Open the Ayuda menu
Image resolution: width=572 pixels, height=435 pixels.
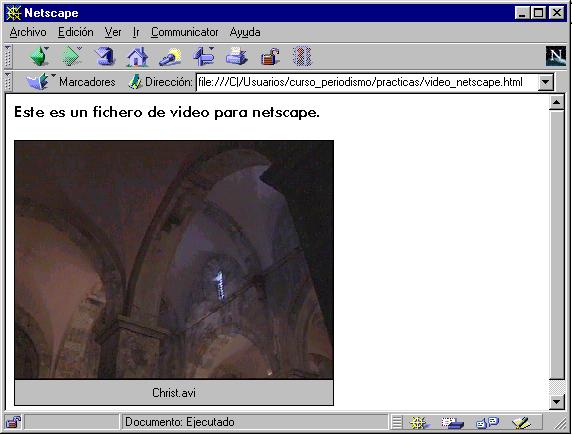245,32
